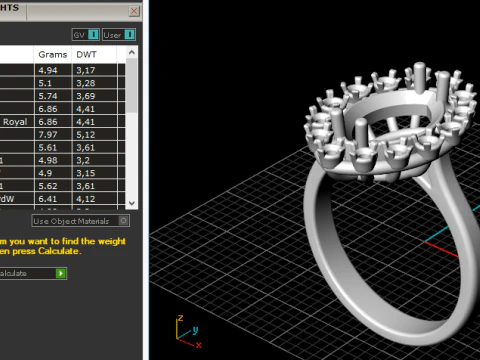The height and width of the screenshot is (360, 480).
Task: Select the 5.61 grams cell
Action: [53, 147]
